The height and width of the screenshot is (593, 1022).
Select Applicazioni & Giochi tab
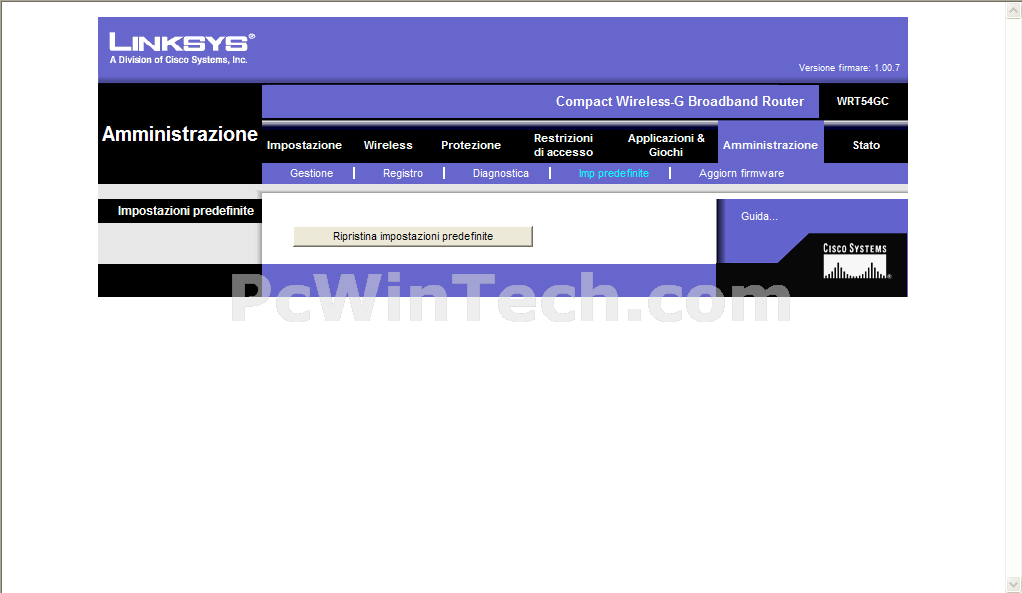[x=666, y=145]
